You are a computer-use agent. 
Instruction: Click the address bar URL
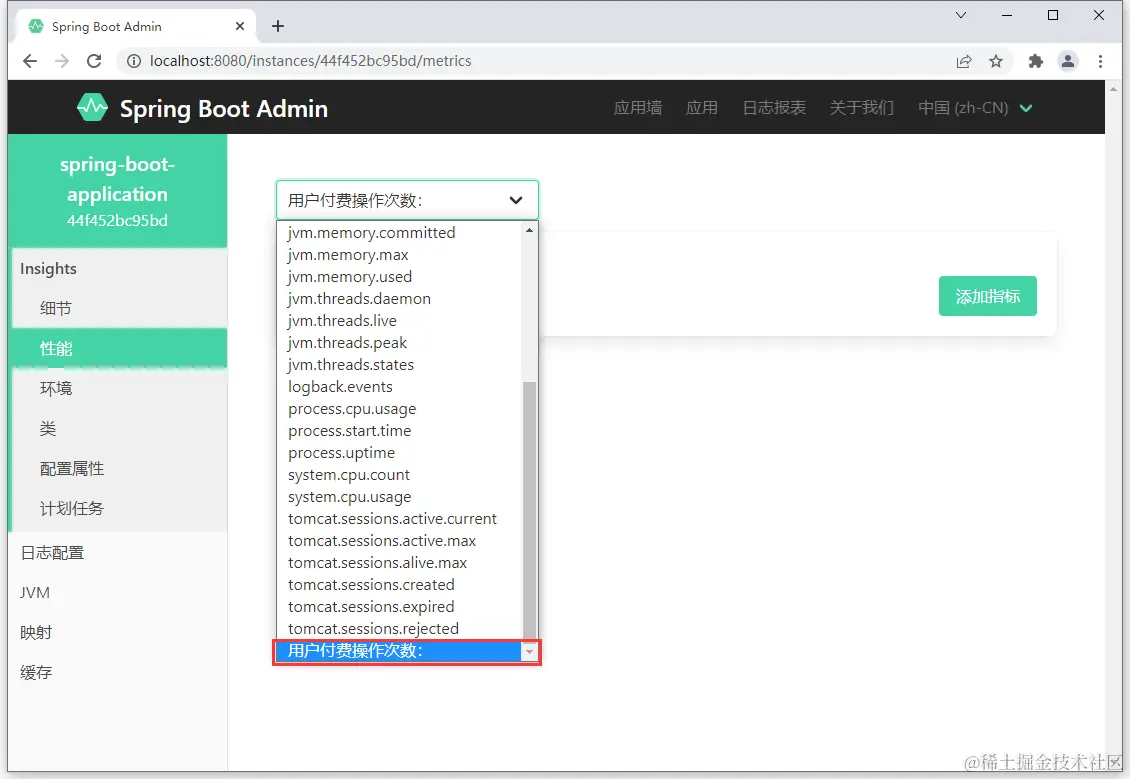[x=311, y=61]
